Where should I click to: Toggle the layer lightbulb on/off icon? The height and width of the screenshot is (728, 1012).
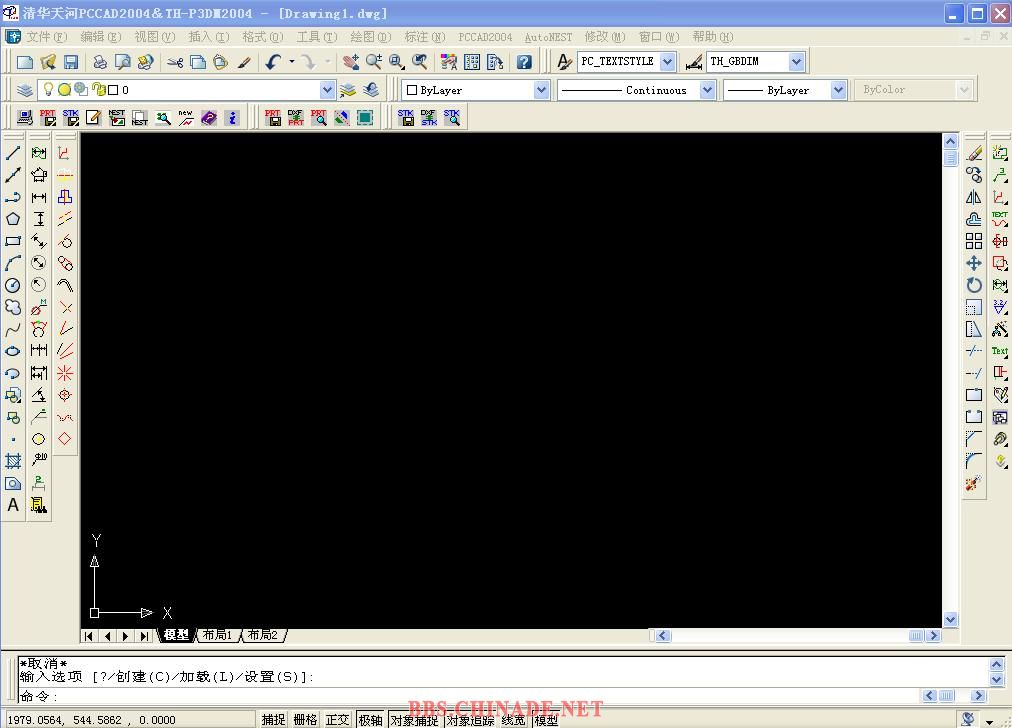click(x=48, y=90)
